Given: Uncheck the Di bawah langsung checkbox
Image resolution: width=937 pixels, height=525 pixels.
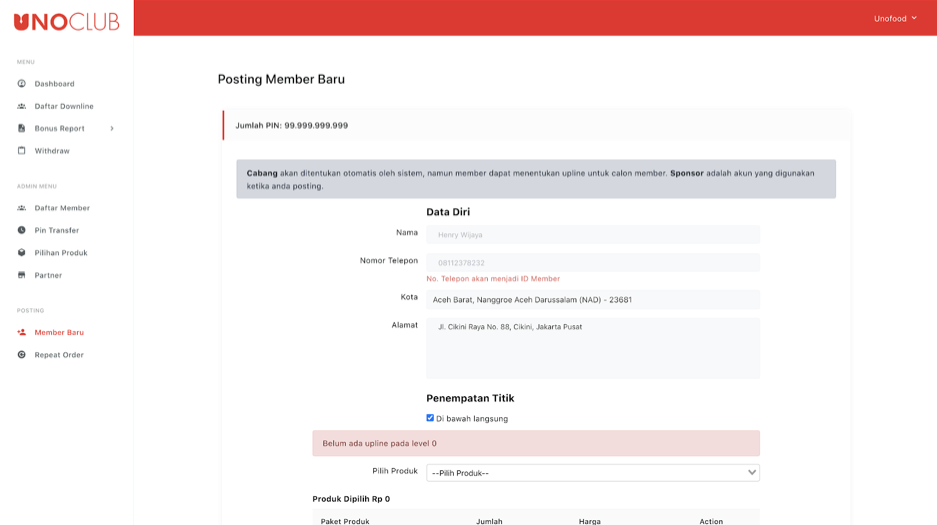Looking at the screenshot, I should tap(430, 418).
